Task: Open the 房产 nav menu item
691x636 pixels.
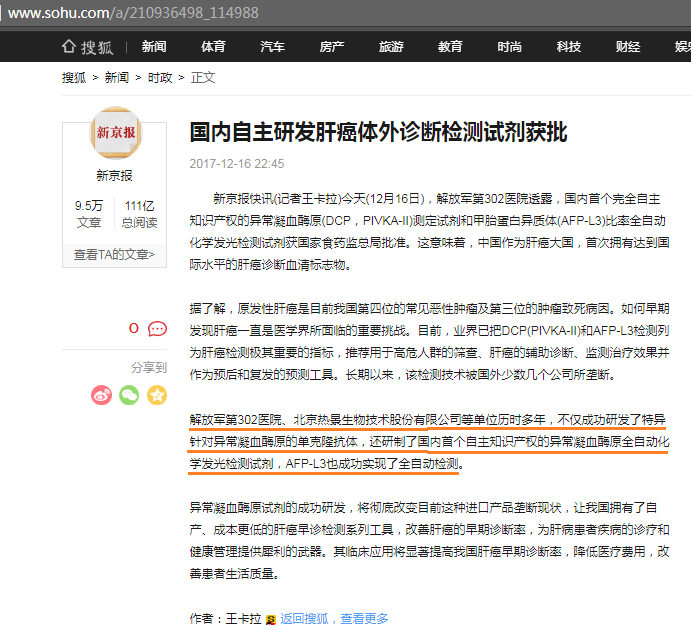Action: pyautogui.click(x=332, y=46)
